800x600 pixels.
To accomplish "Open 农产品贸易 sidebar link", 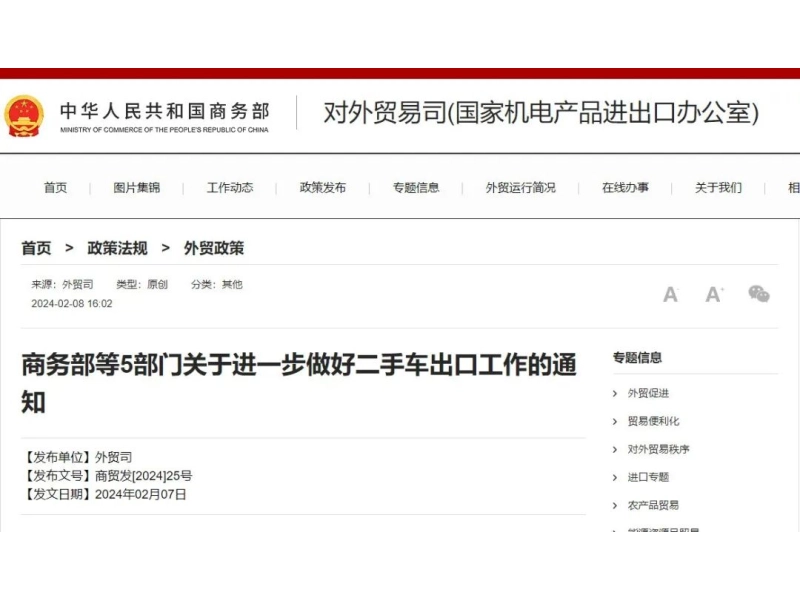I will (653, 505).
